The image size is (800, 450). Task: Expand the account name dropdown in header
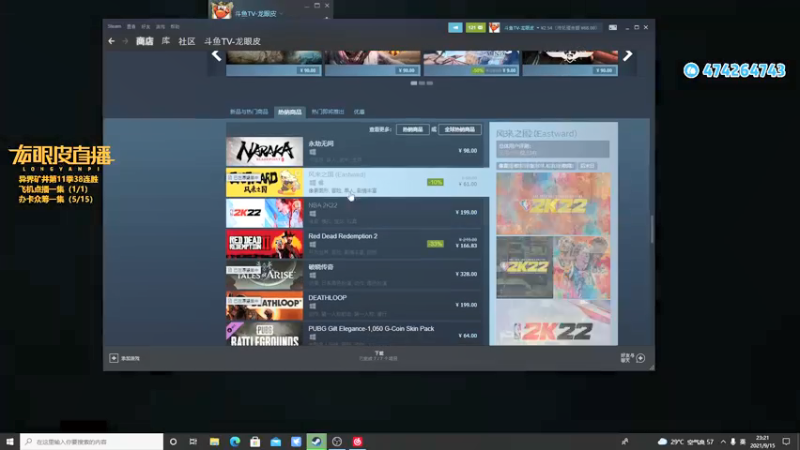tap(520, 28)
